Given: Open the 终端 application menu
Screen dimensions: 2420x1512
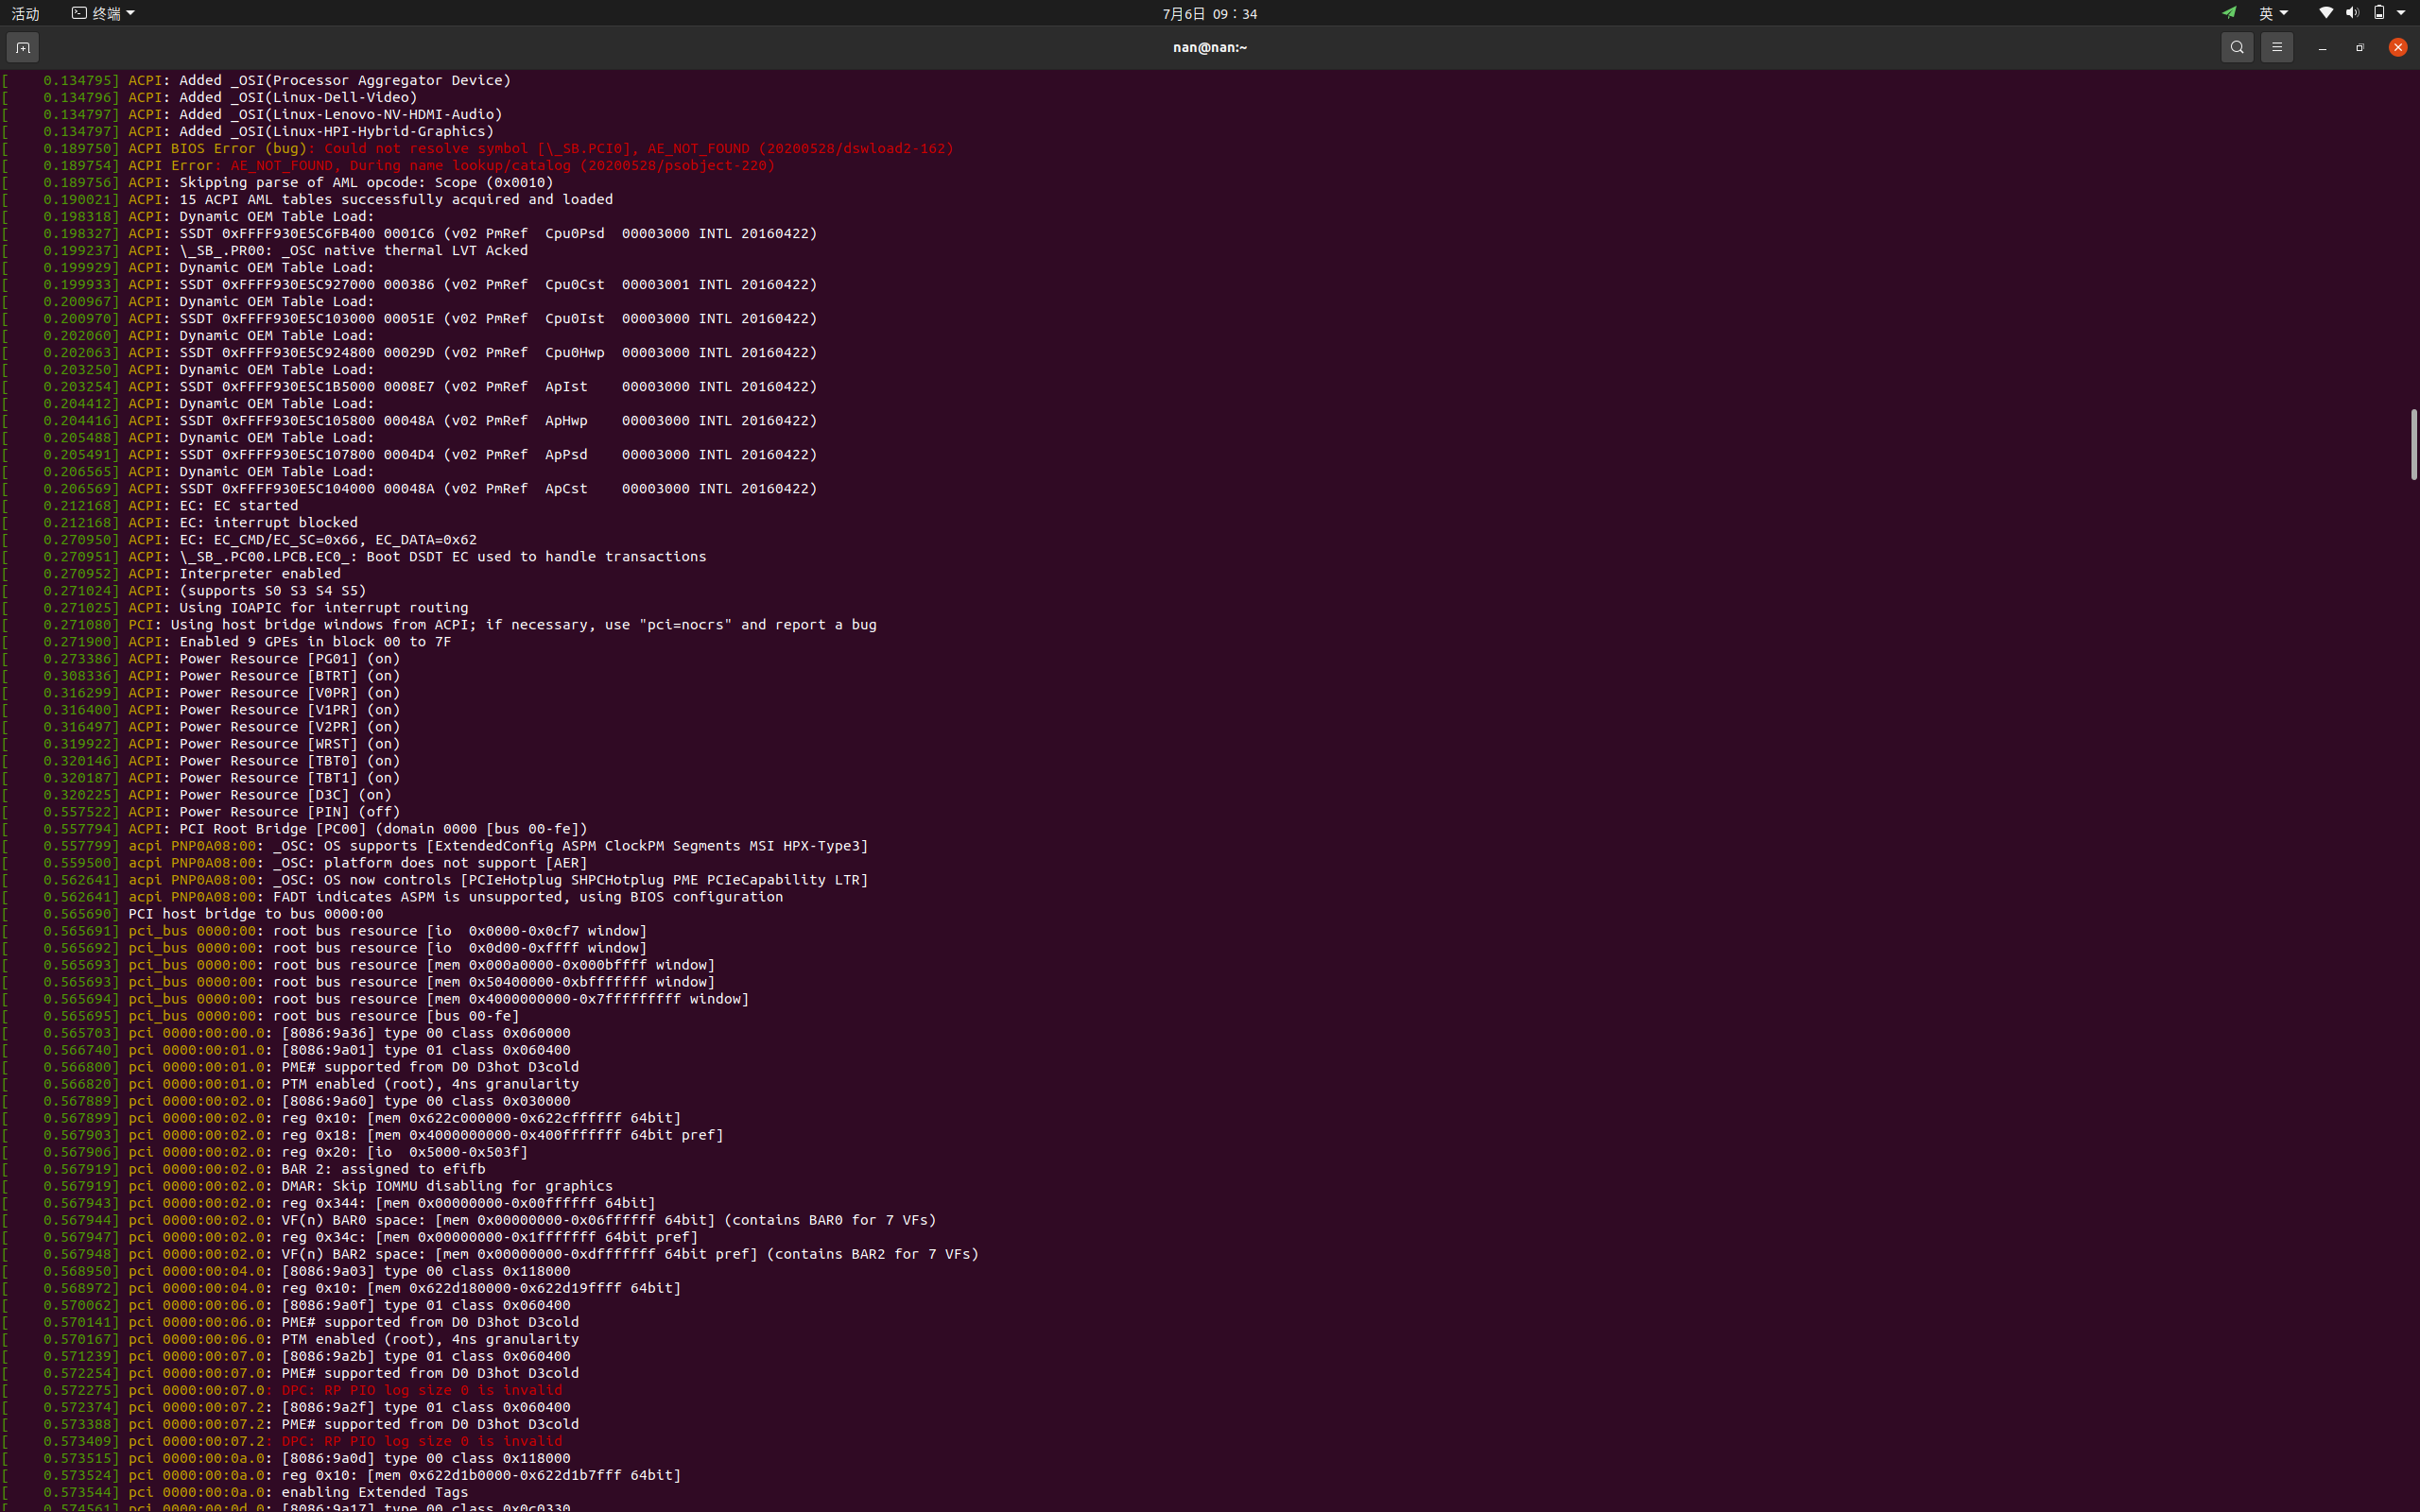Looking at the screenshot, I should [x=103, y=13].
